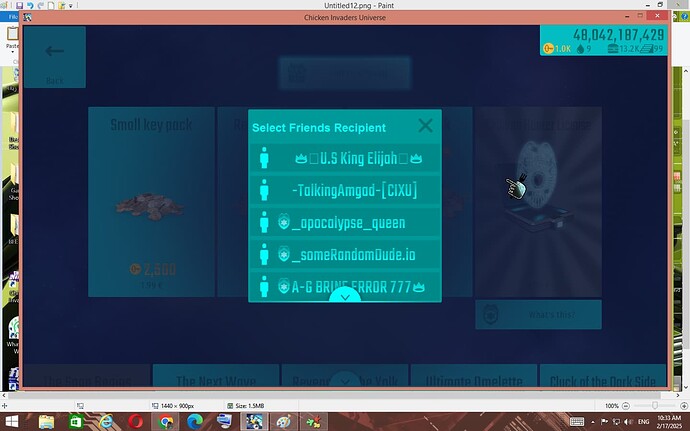
Task: Switch to Paint palette taskbar icon
Action: click(x=284, y=421)
